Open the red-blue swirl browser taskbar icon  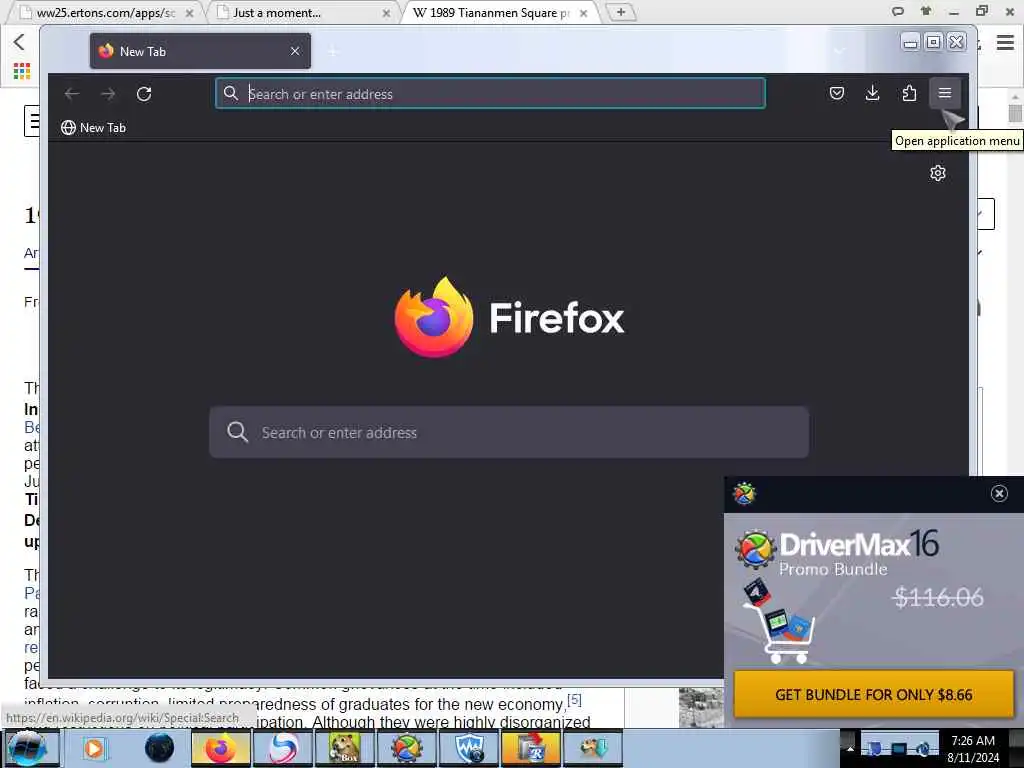pos(283,748)
